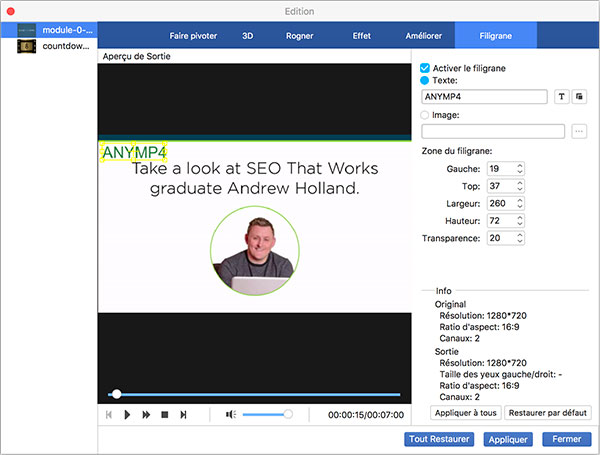Screen dimensions: 600x455
Task: Jump to the previous frame icon
Action: point(108,414)
